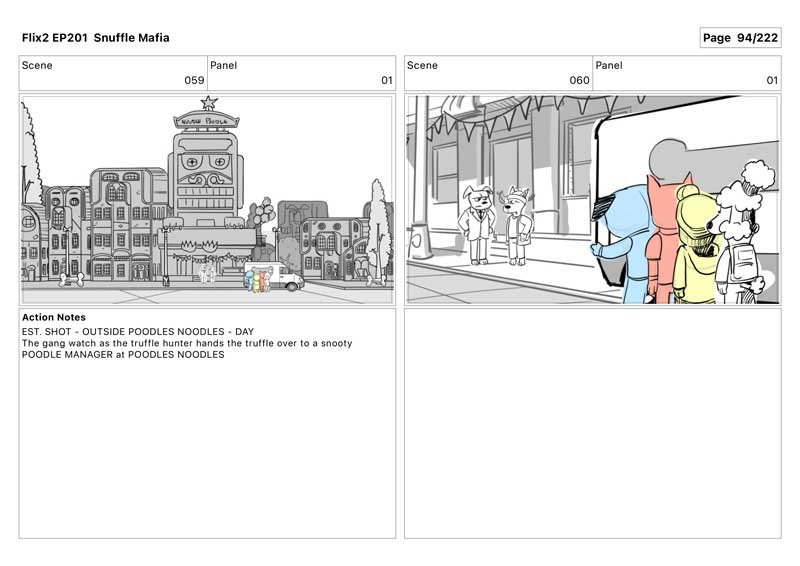Viewport: 800px width, 566px height.
Task: Click panel number 01 of scene 059
Action: [x=387, y=80]
